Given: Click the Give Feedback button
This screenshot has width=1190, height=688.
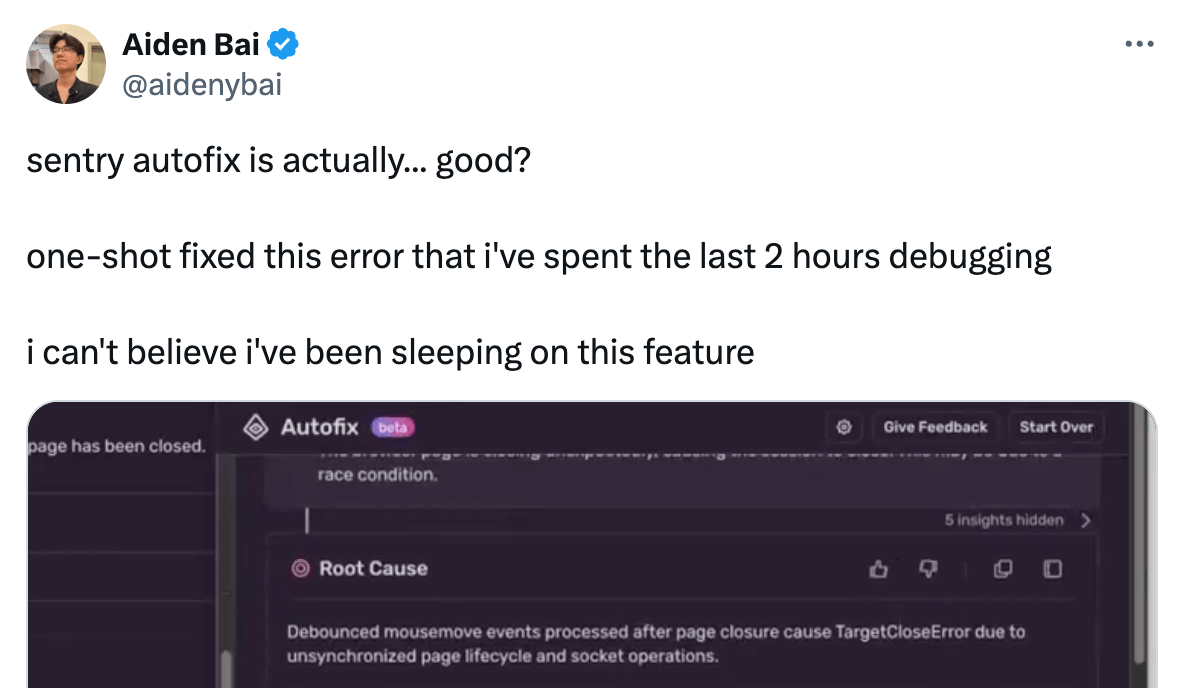Looking at the screenshot, I should point(934,426).
